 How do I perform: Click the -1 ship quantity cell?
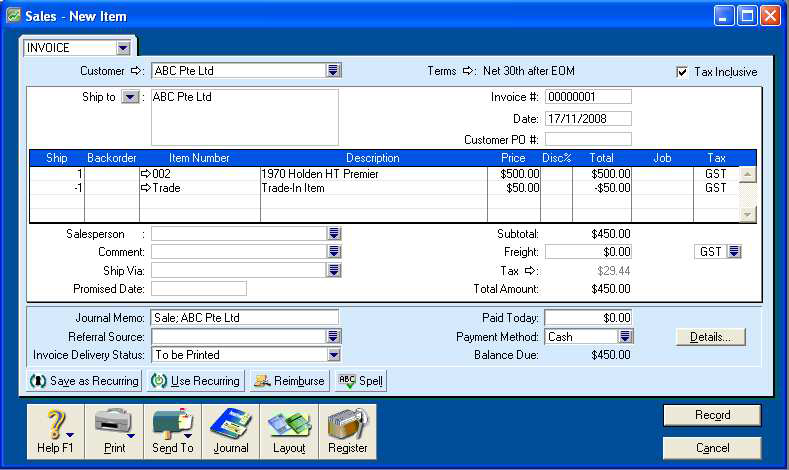coord(57,188)
